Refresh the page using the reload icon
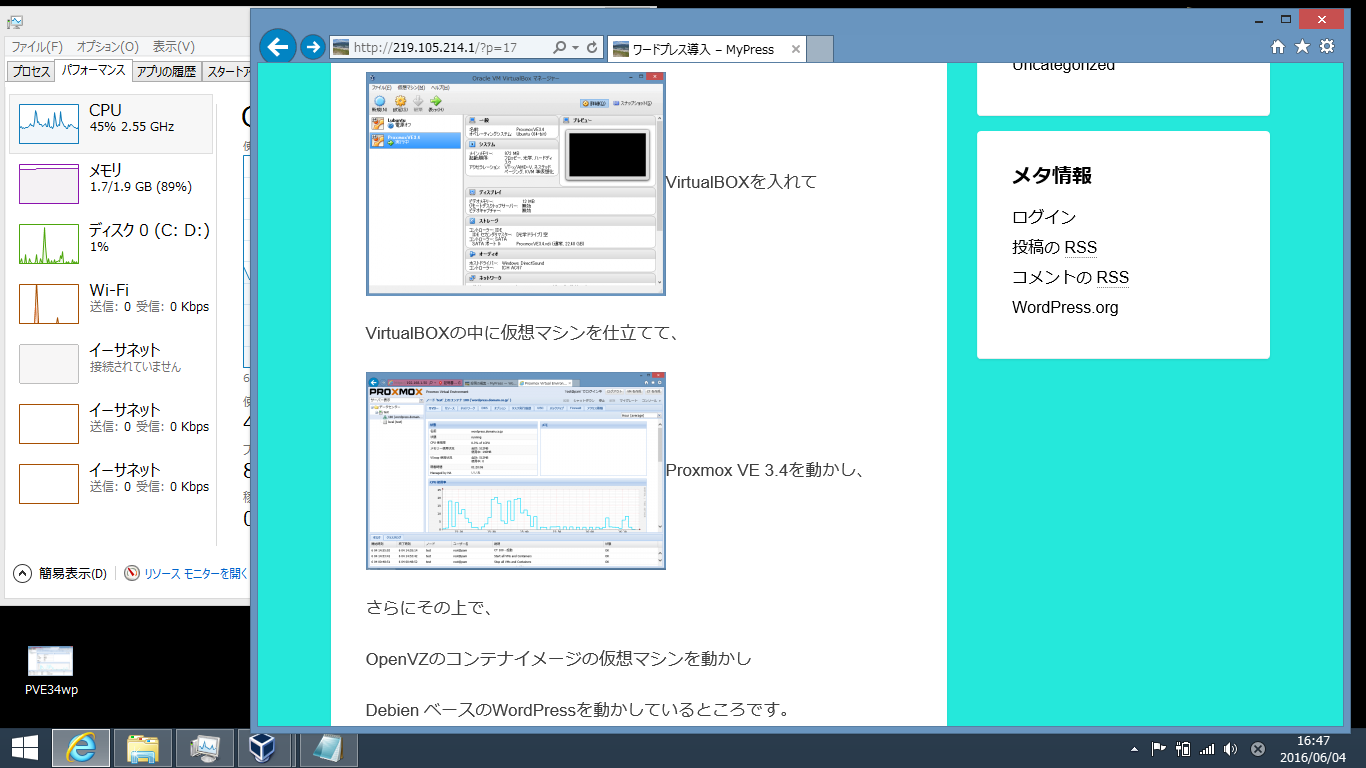The width and height of the screenshot is (1366, 768). pyautogui.click(x=592, y=48)
